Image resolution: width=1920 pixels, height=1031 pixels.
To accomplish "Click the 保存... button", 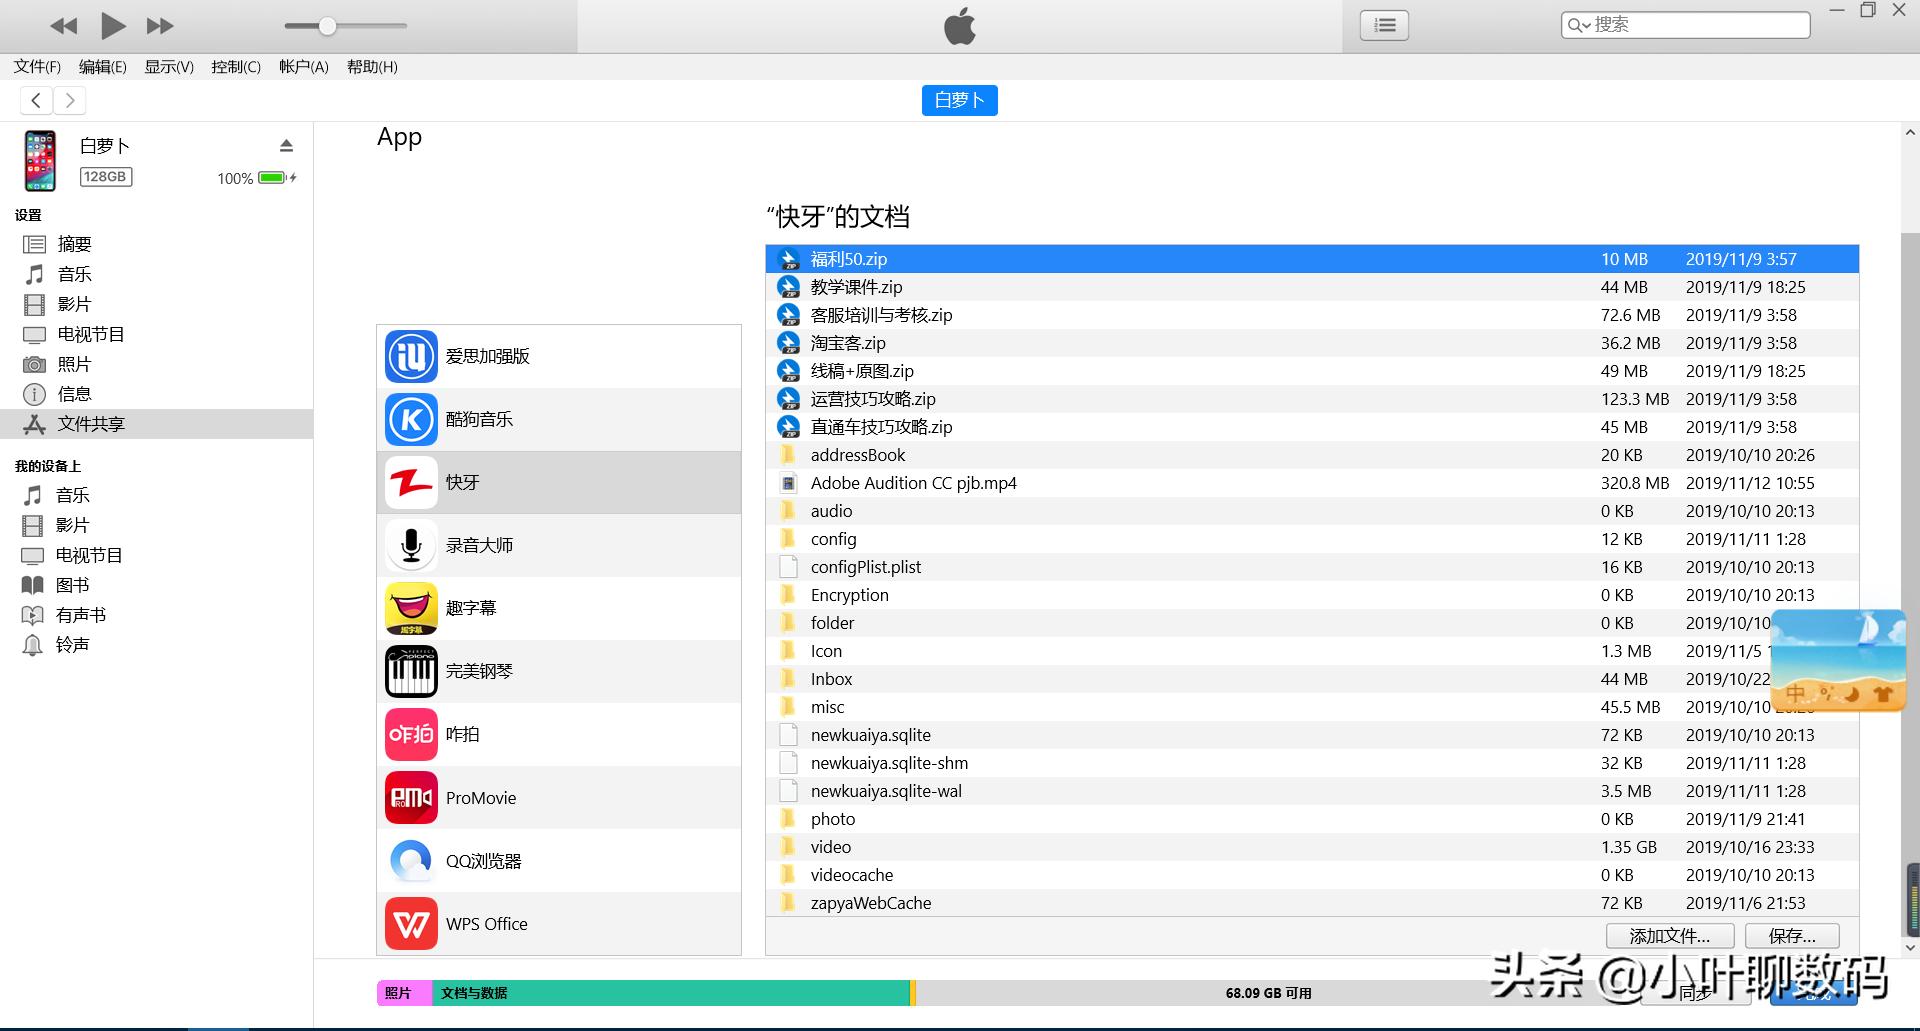I will pos(1792,936).
